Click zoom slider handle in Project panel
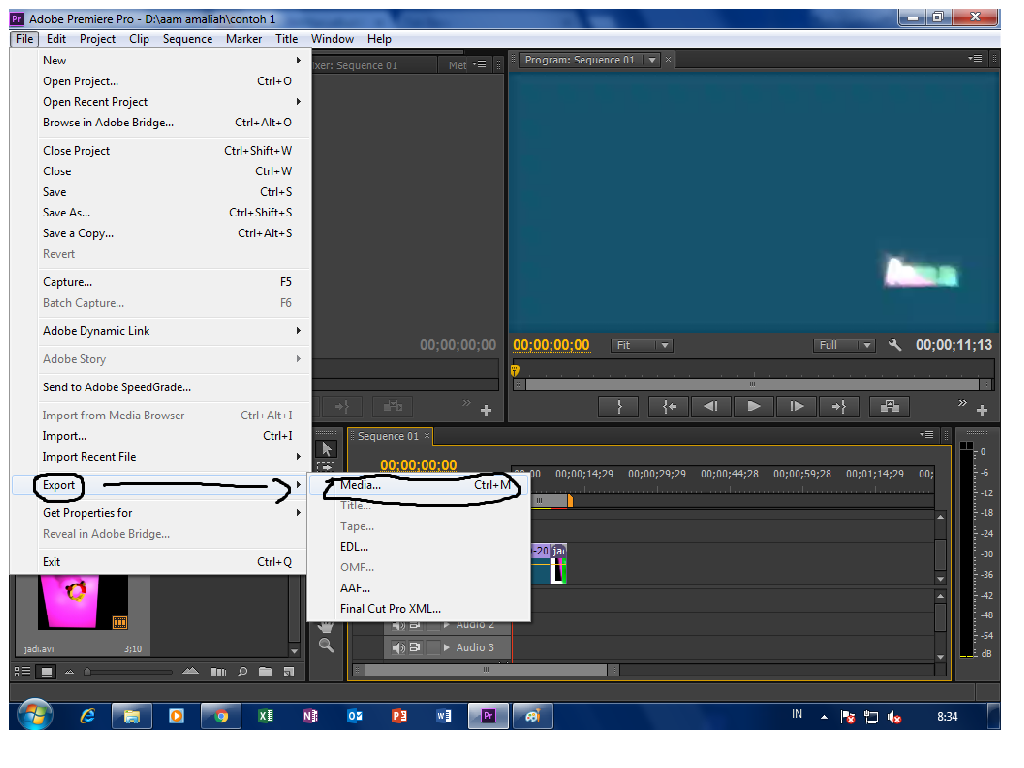This screenshot has height=768, width=1024. pos(87,671)
